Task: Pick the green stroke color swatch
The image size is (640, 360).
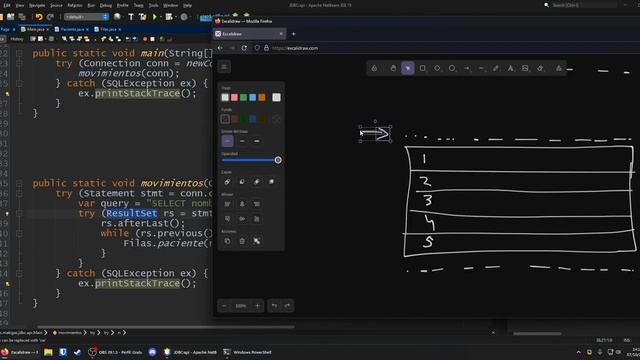Action: point(243,97)
